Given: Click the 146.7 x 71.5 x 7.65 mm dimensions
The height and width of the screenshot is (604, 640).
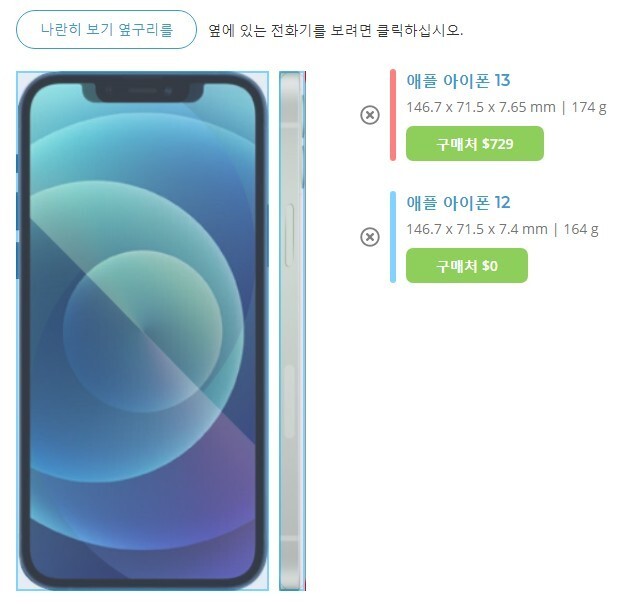Looking at the screenshot, I should coord(481,107).
